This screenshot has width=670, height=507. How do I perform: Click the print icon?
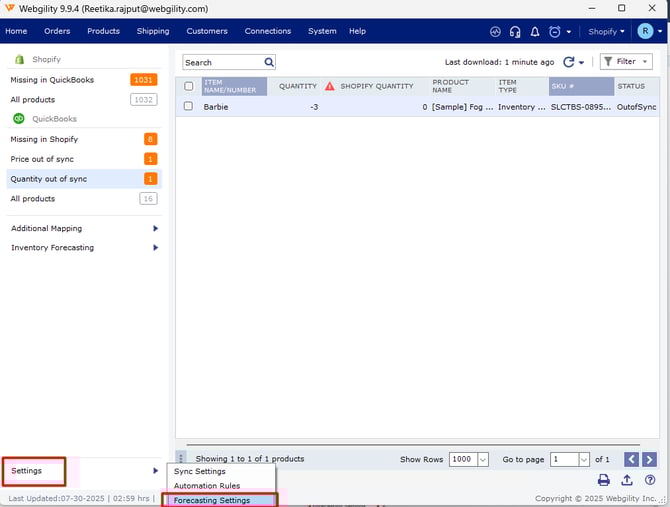604,480
